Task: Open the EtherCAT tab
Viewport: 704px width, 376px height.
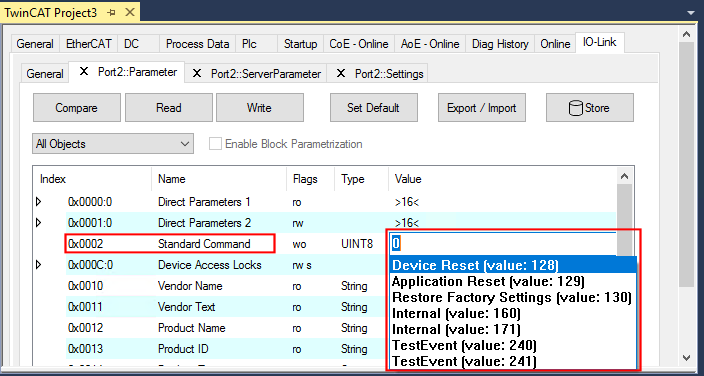Action: (x=88, y=44)
